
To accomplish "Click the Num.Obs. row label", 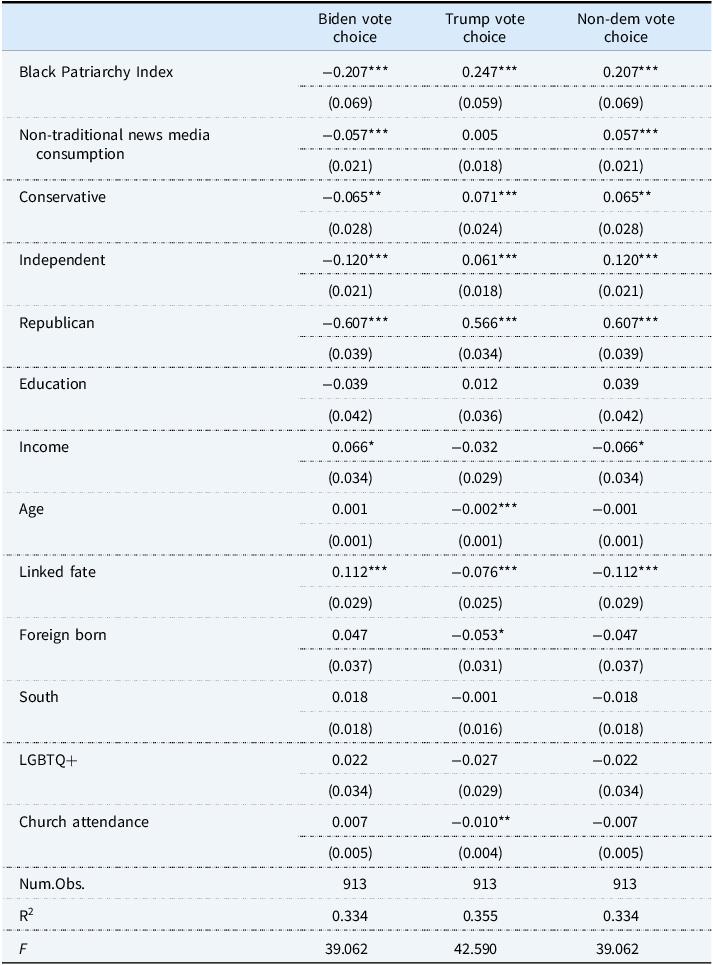I will [x=52, y=884].
